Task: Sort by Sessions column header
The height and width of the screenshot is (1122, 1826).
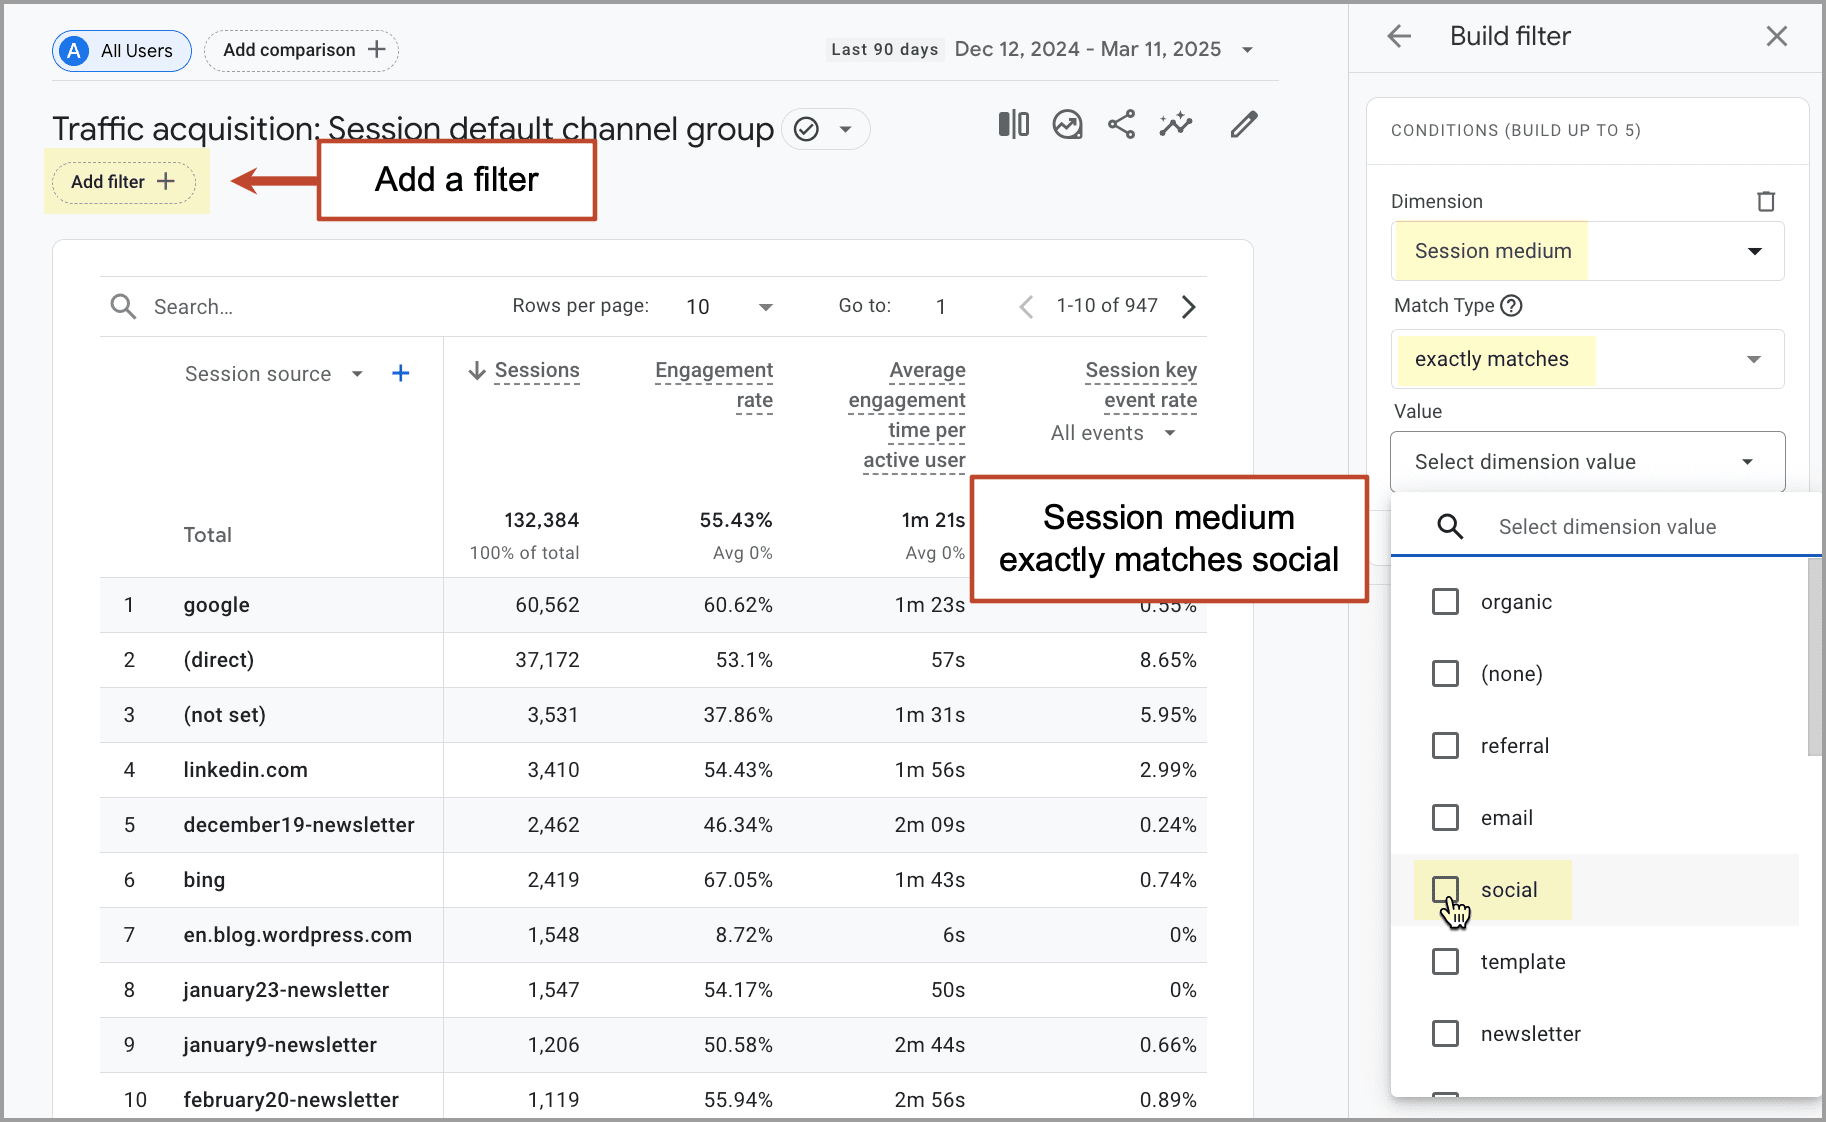Action: click(537, 371)
